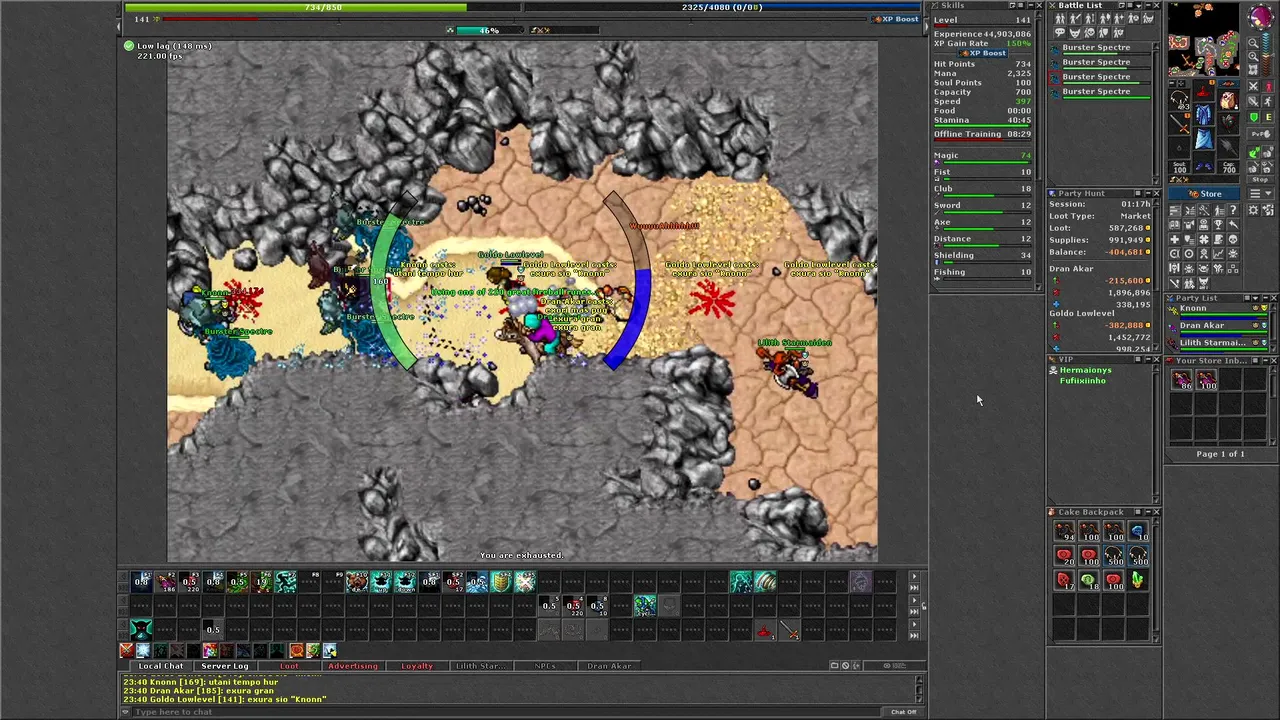Select the blue legs equipment slot

(1203, 137)
